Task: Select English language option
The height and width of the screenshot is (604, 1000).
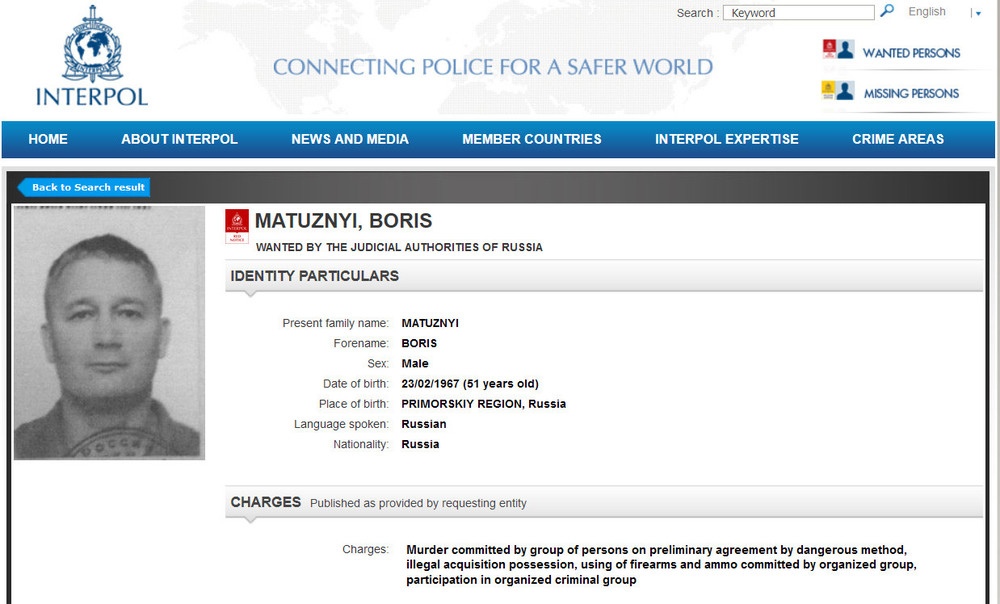Action: point(927,11)
